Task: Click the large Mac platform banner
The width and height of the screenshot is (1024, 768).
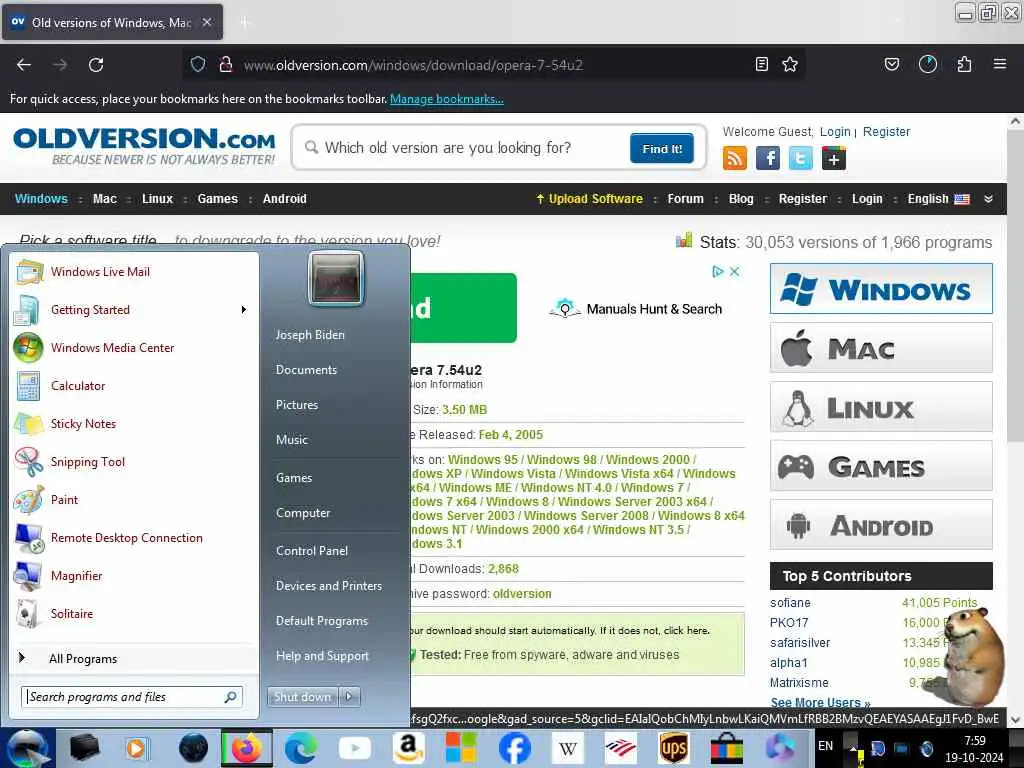Action: click(881, 347)
